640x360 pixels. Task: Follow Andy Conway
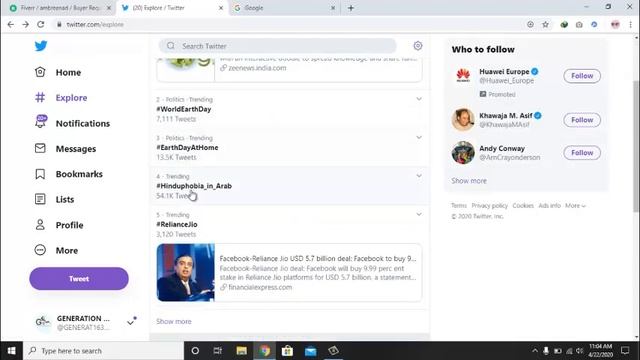click(x=582, y=153)
